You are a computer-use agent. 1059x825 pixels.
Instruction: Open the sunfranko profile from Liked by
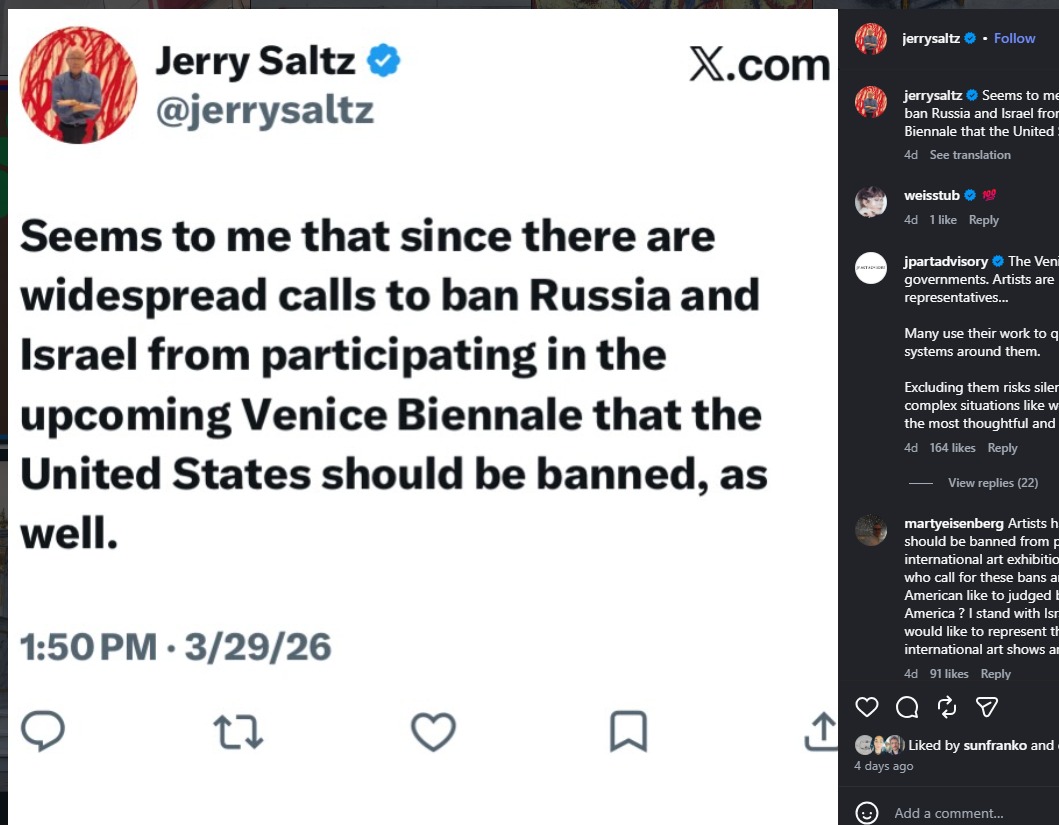[x=995, y=745]
